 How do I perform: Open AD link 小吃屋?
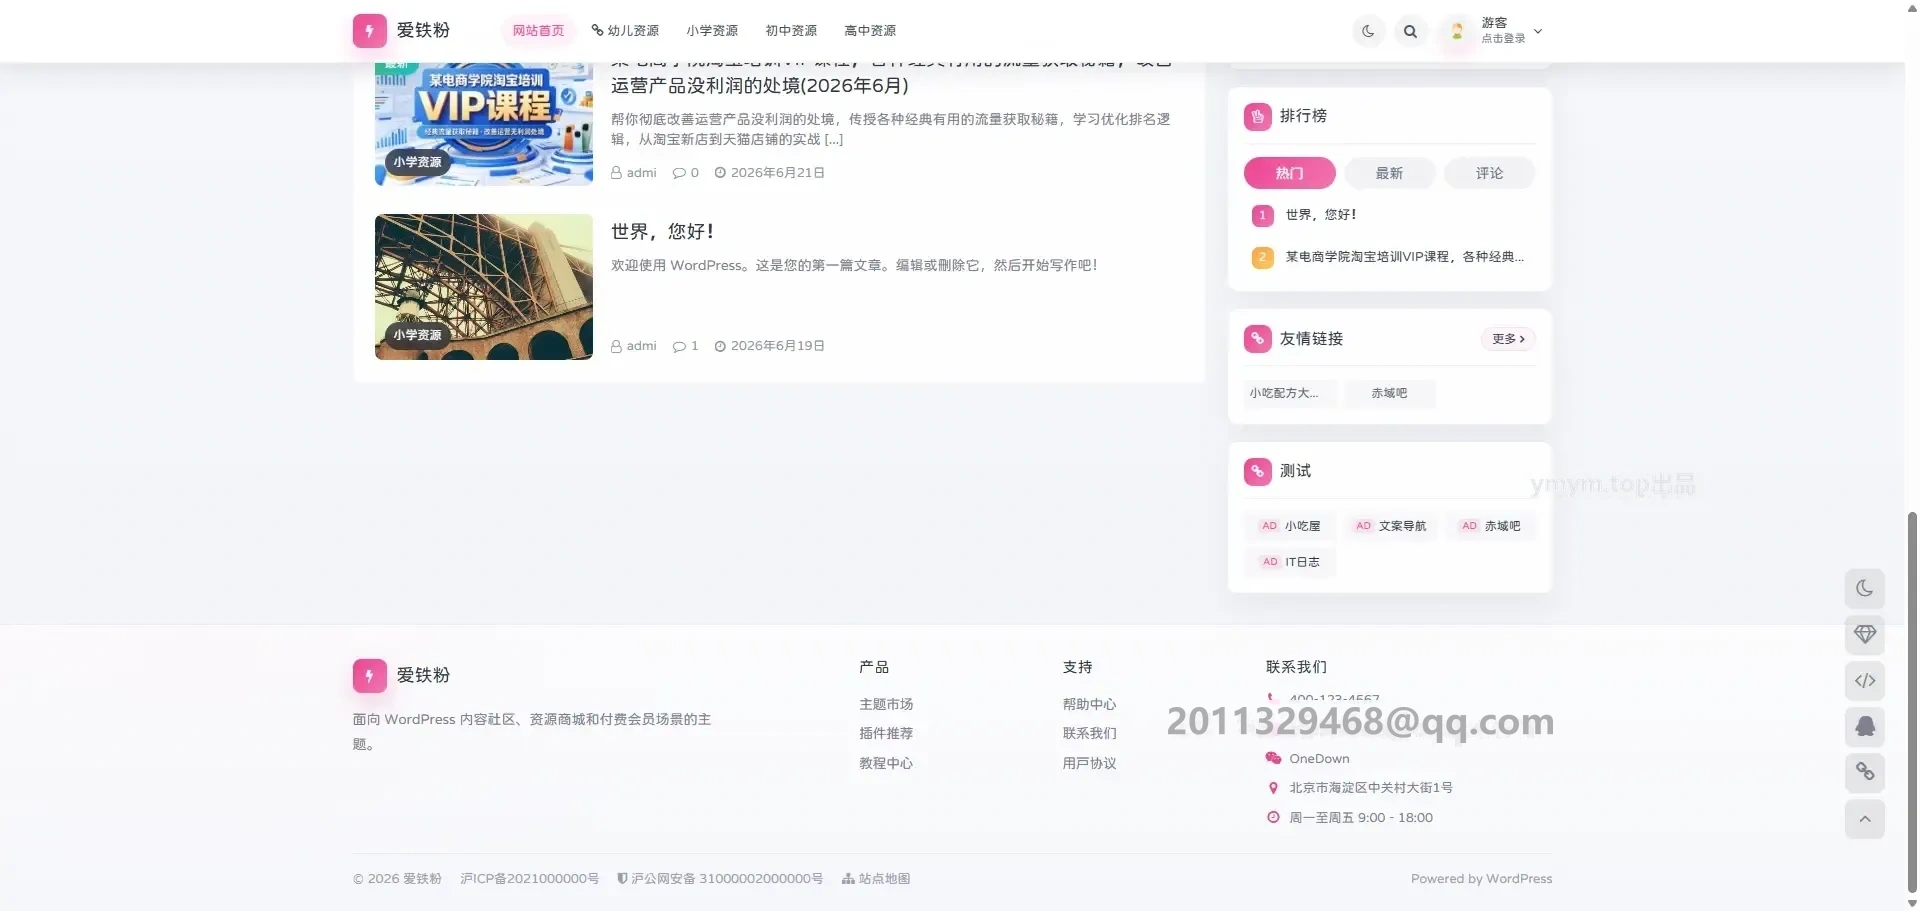coord(1291,526)
